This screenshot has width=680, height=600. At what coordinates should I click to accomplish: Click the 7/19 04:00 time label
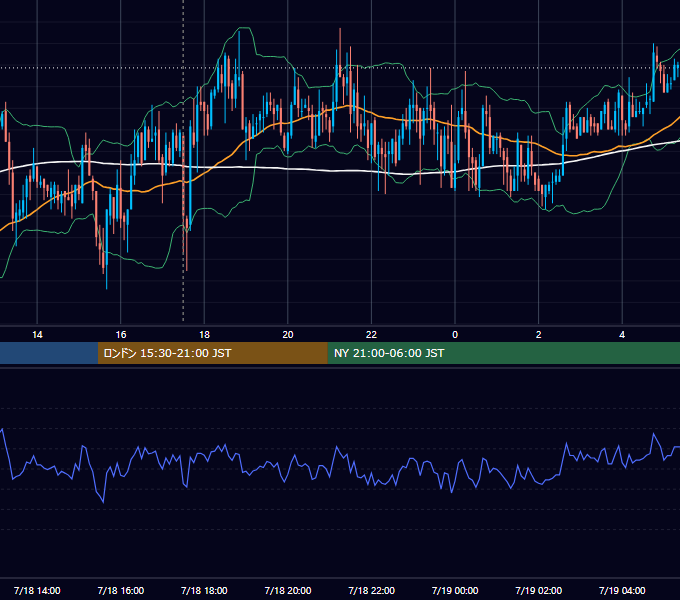click(x=622, y=590)
